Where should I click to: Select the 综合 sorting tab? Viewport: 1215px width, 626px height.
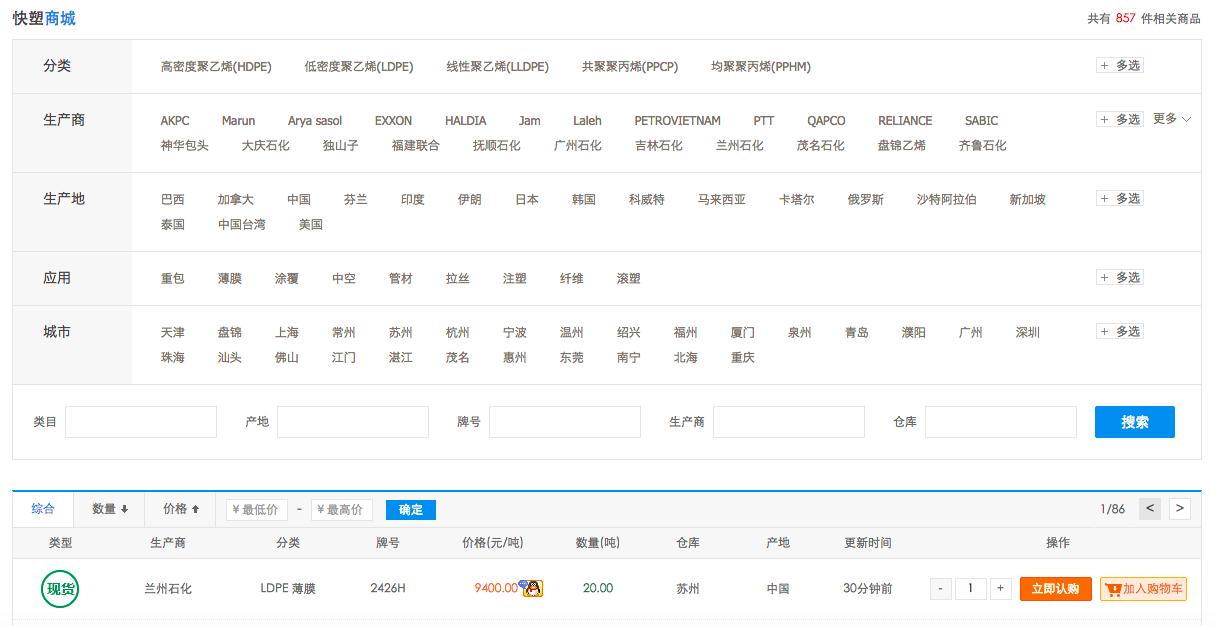(43, 509)
